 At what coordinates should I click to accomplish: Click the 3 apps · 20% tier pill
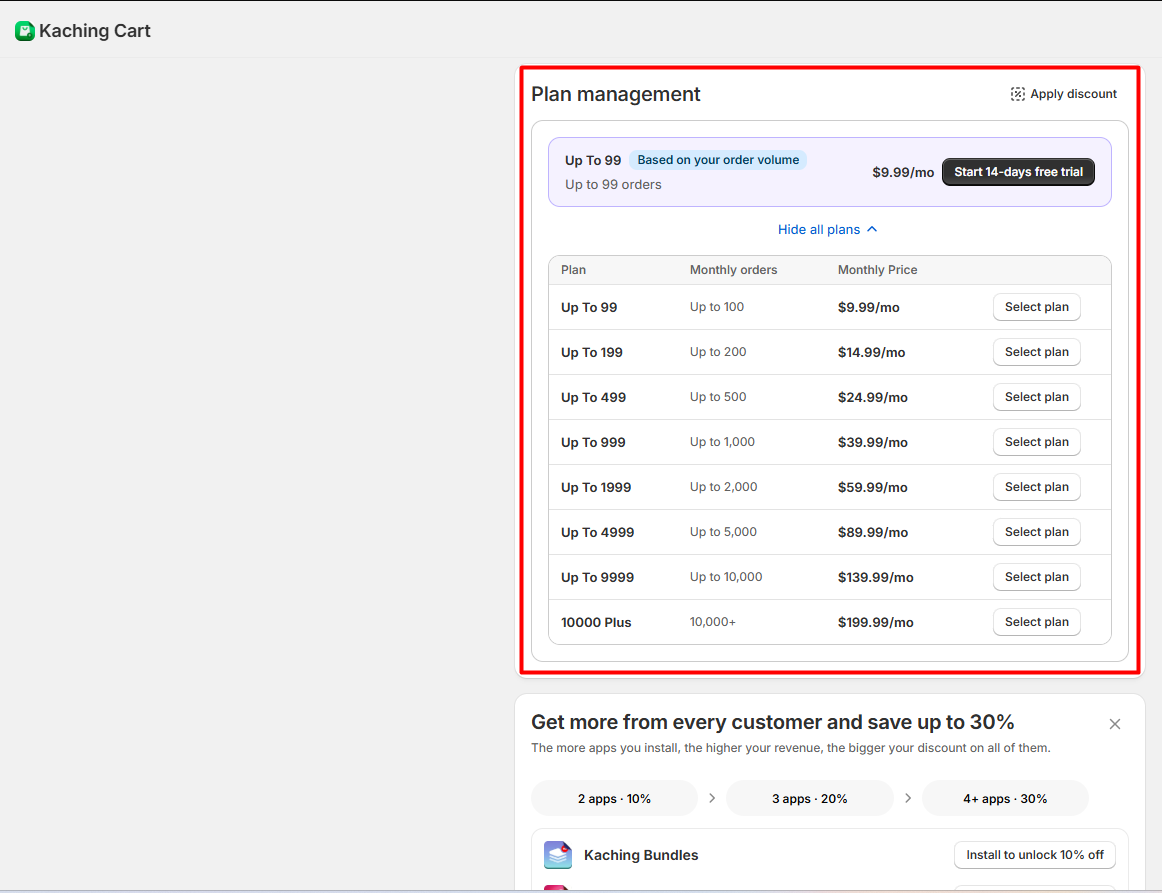pos(809,798)
